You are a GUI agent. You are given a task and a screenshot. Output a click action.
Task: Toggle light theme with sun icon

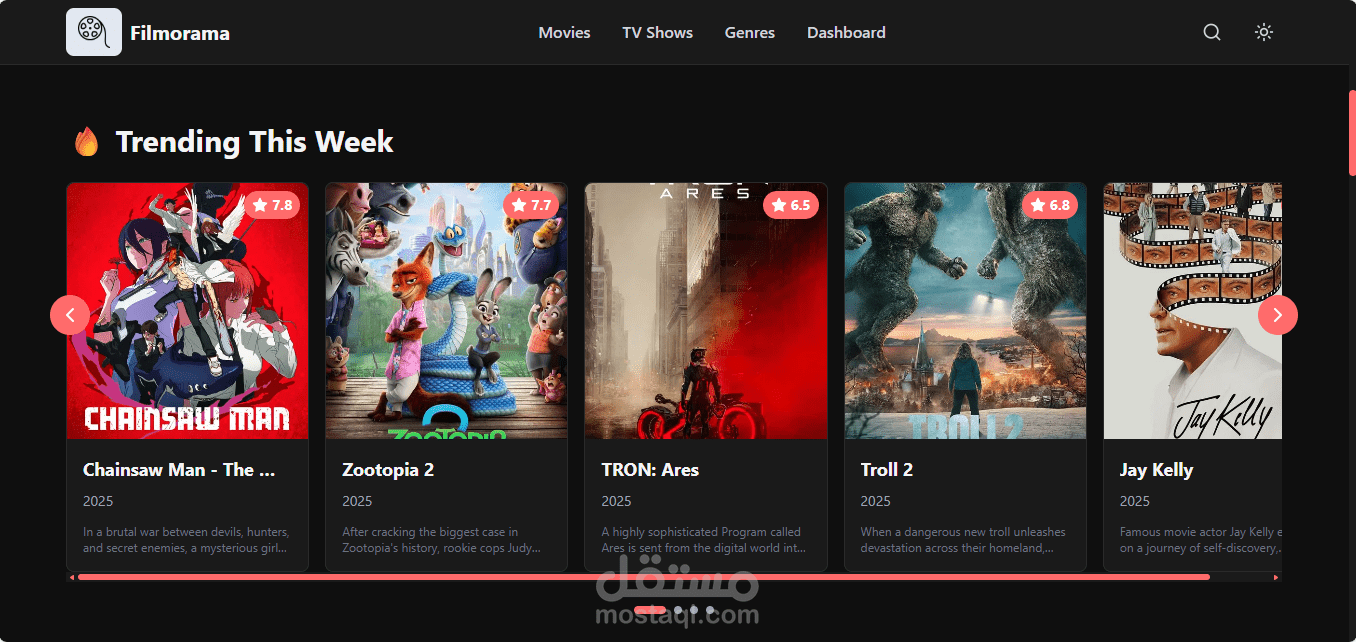click(1264, 32)
